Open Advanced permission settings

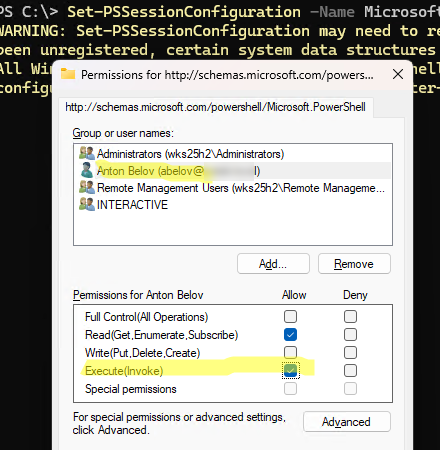pos(347,422)
